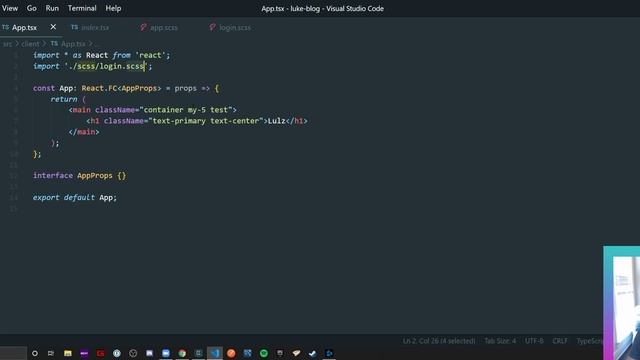The height and width of the screenshot is (360, 640).
Task: Click the purple taskbar app icon
Action: click(x=84, y=353)
